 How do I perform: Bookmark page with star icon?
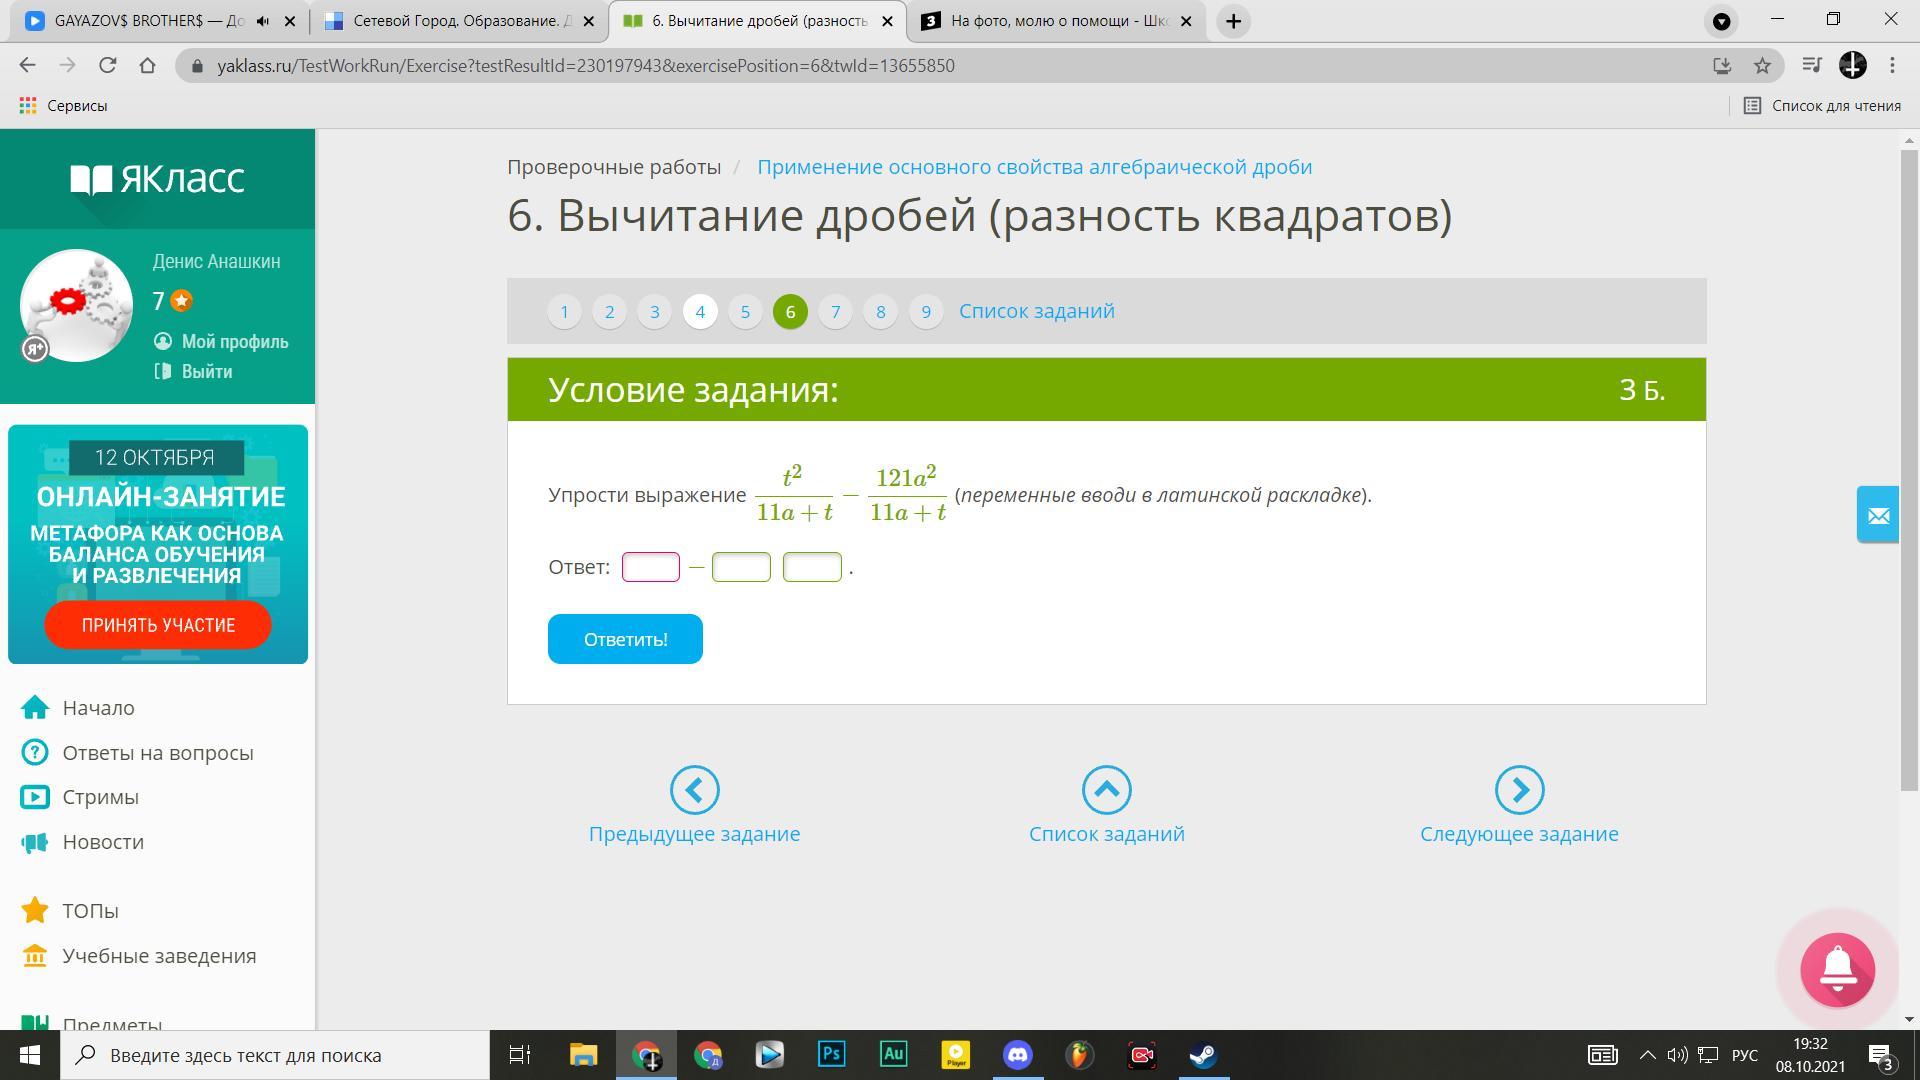click(x=1762, y=66)
